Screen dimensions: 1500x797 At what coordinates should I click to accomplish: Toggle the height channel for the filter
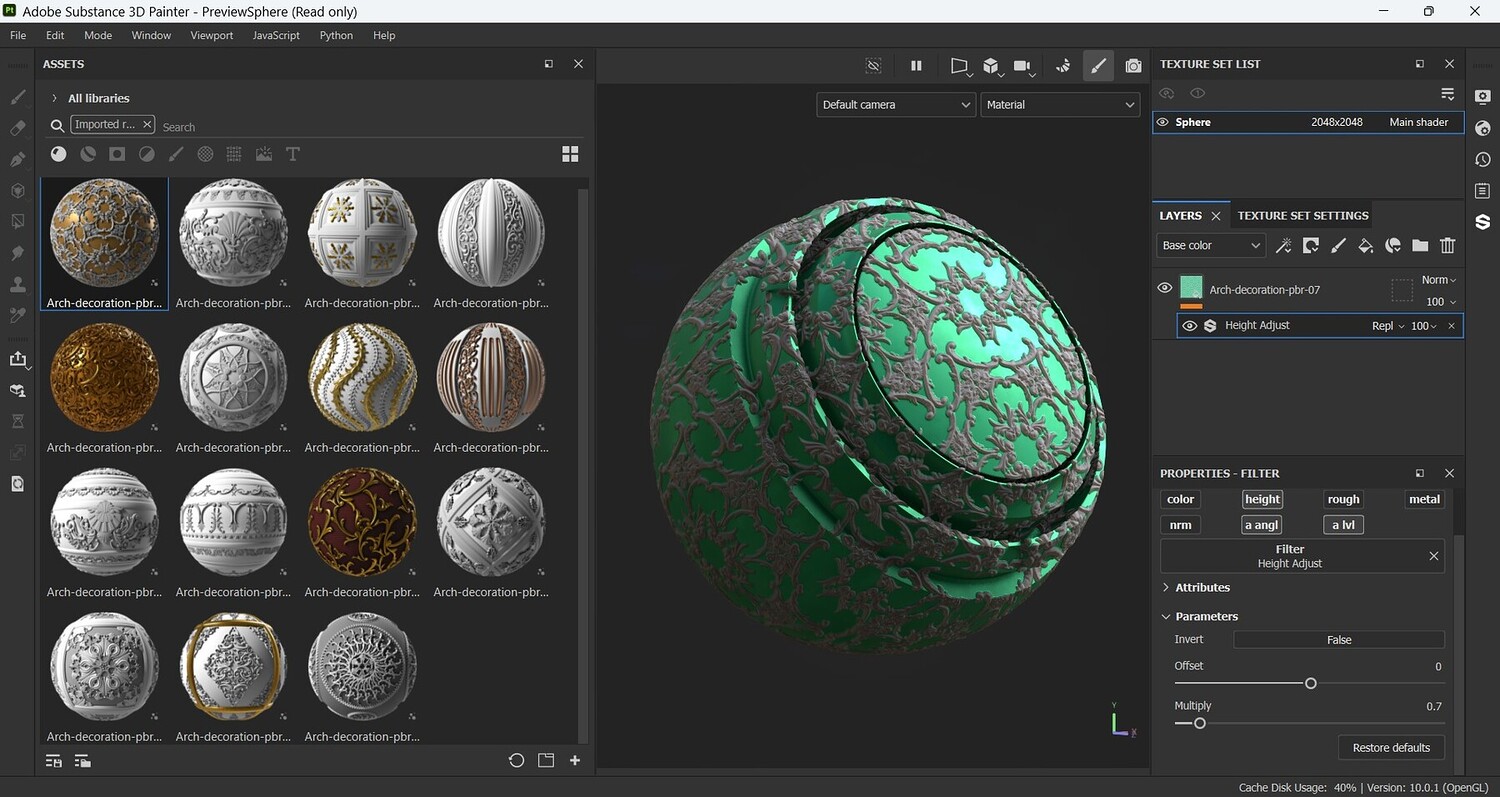click(x=1262, y=499)
